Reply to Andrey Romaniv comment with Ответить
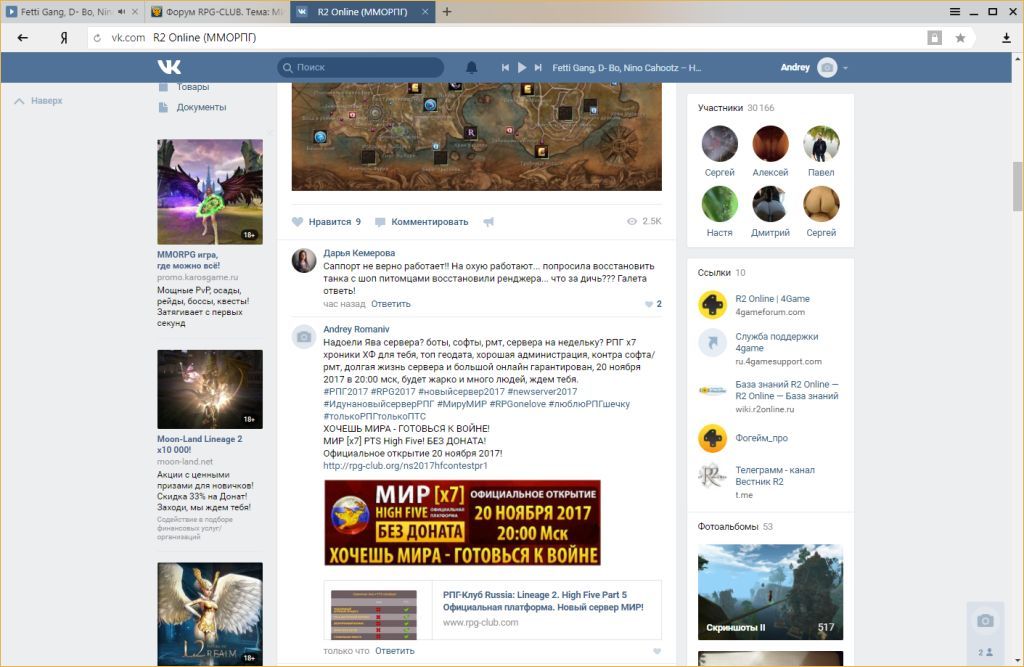The width and height of the screenshot is (1024, 667). (x=394, y=651)
